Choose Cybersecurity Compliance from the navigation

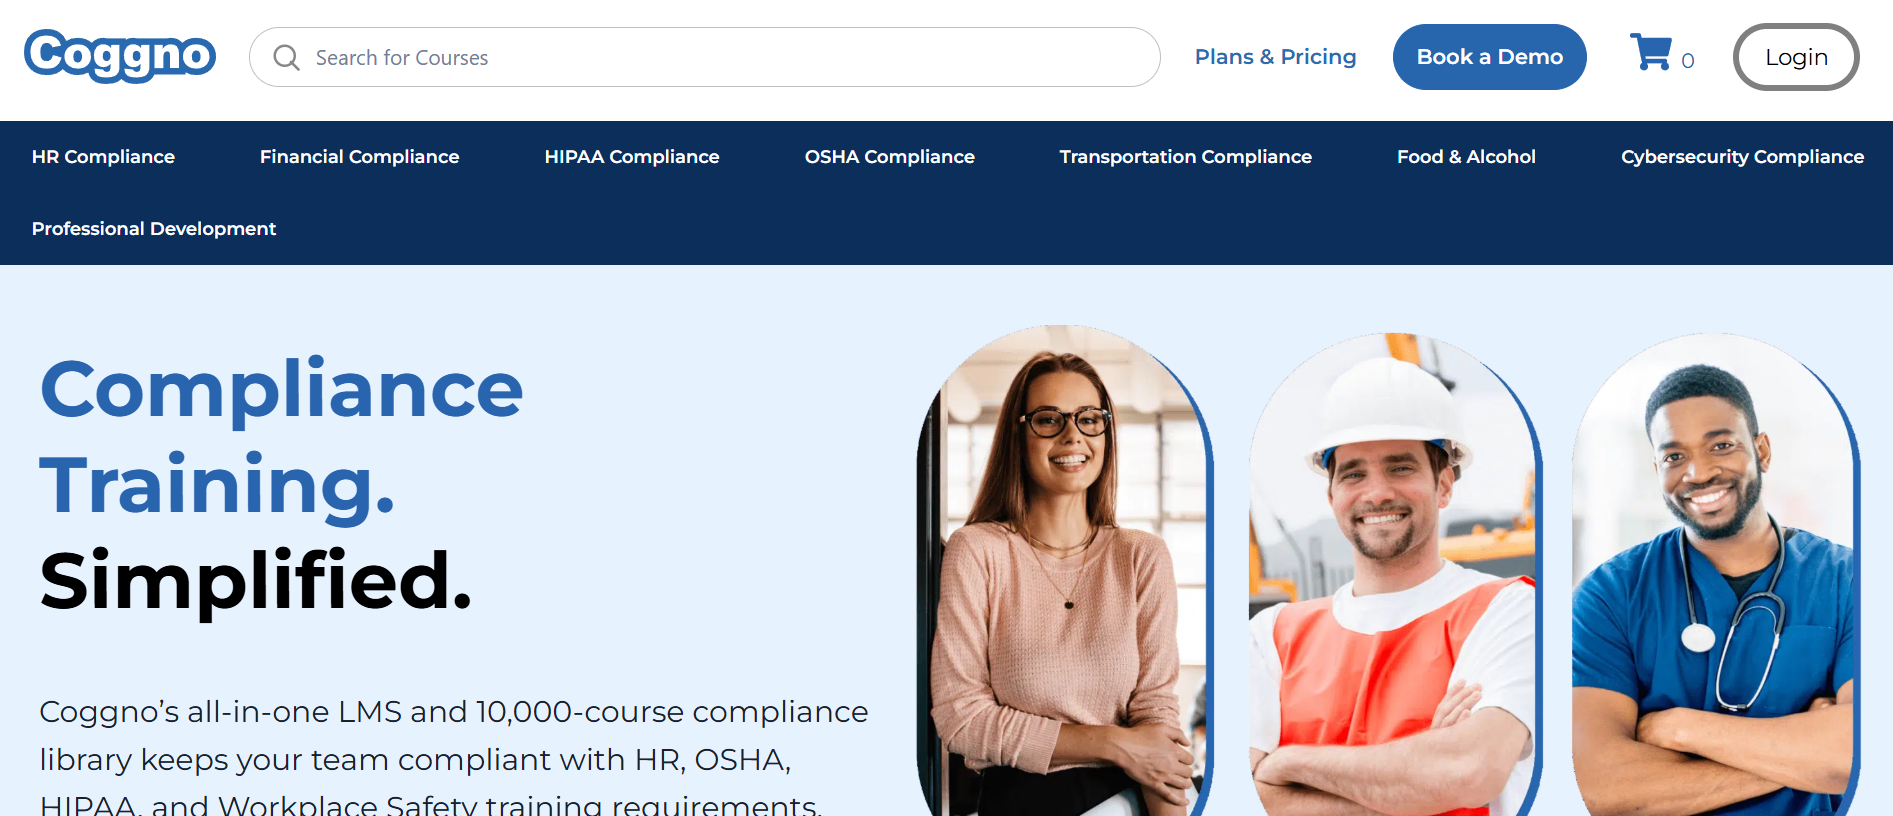point(1742,157)
